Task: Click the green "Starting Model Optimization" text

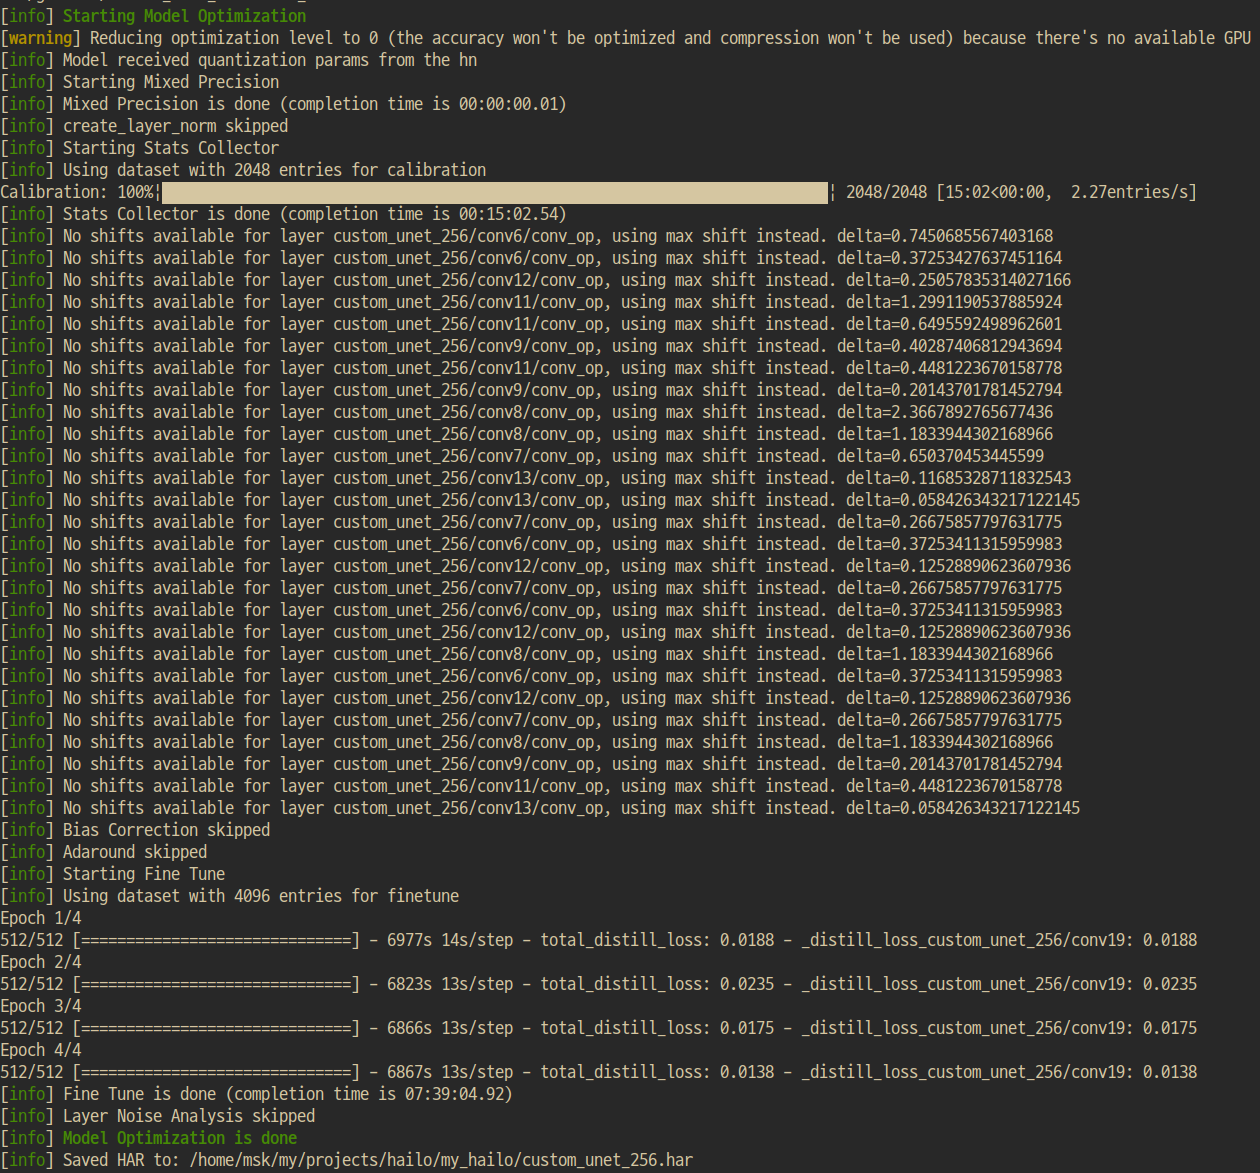Action: click(184, 16)
